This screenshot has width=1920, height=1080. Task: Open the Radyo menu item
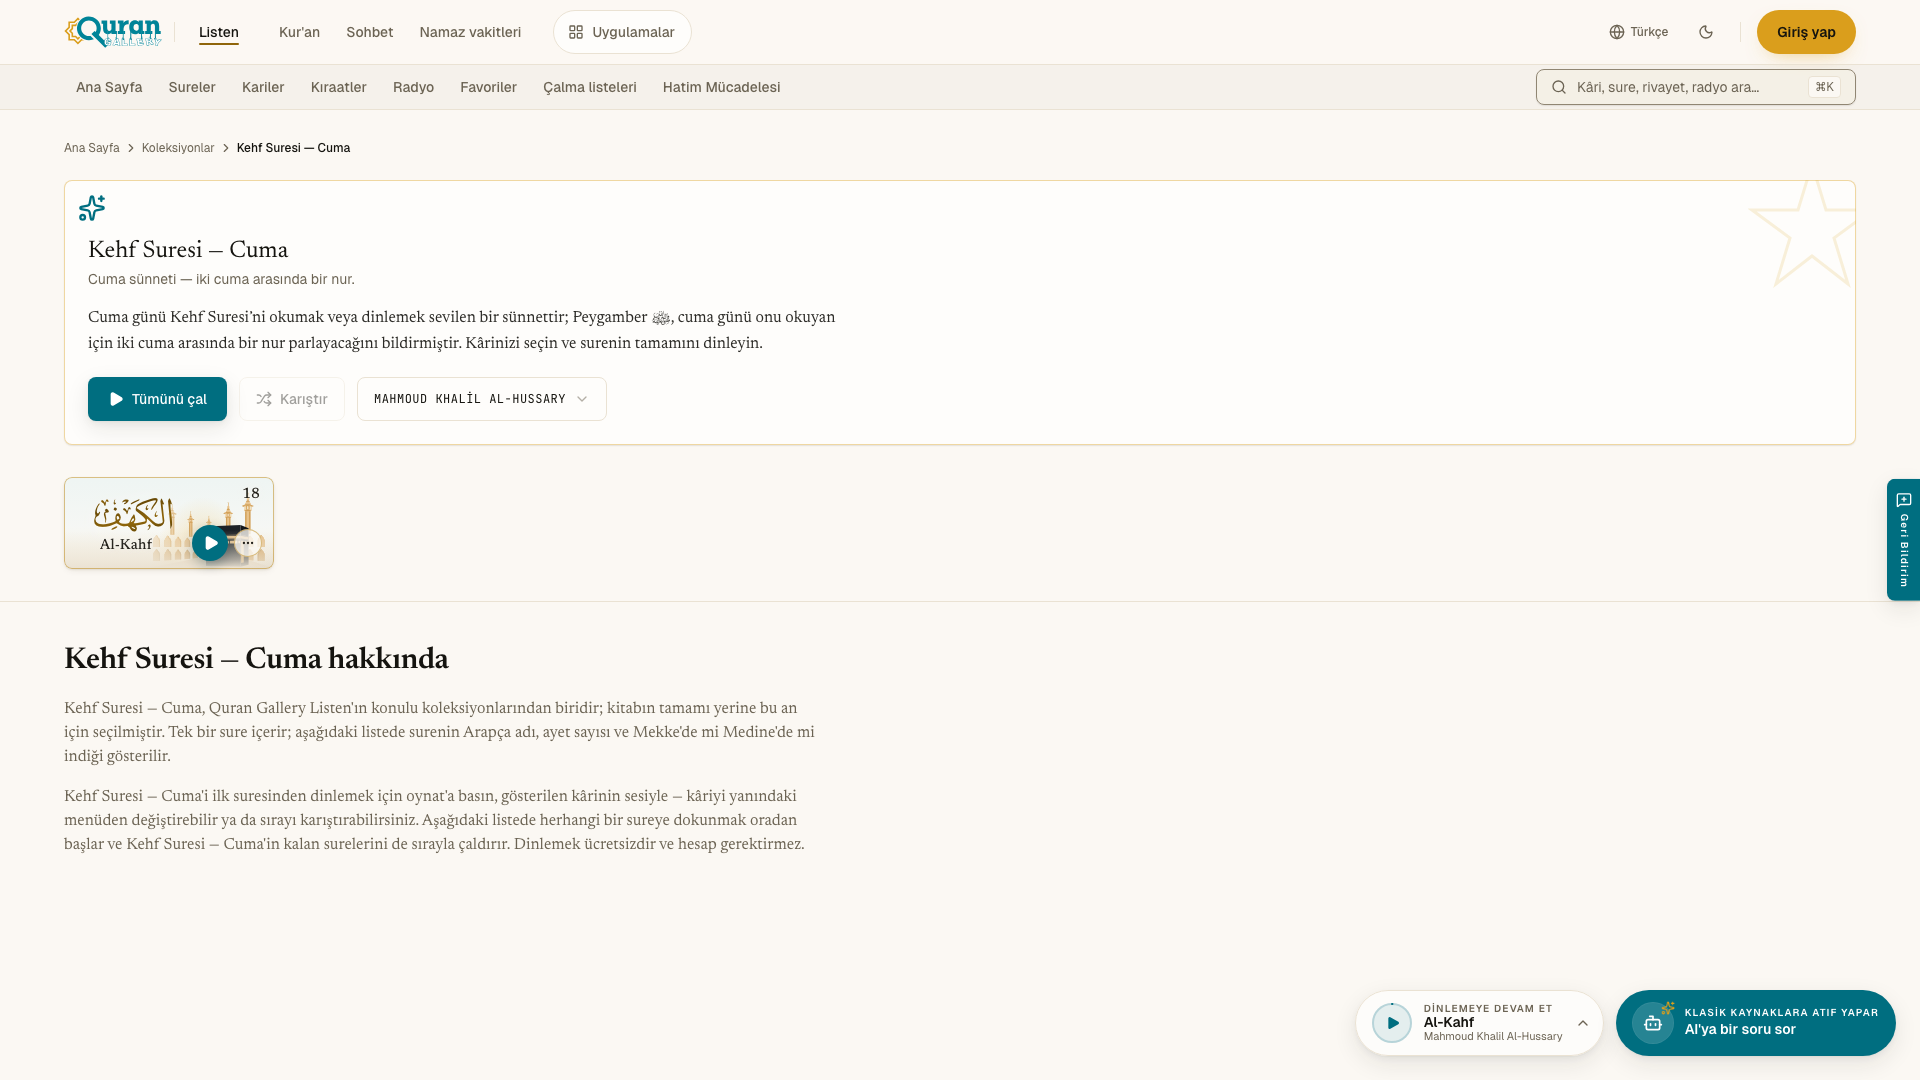tap(413, 87)
